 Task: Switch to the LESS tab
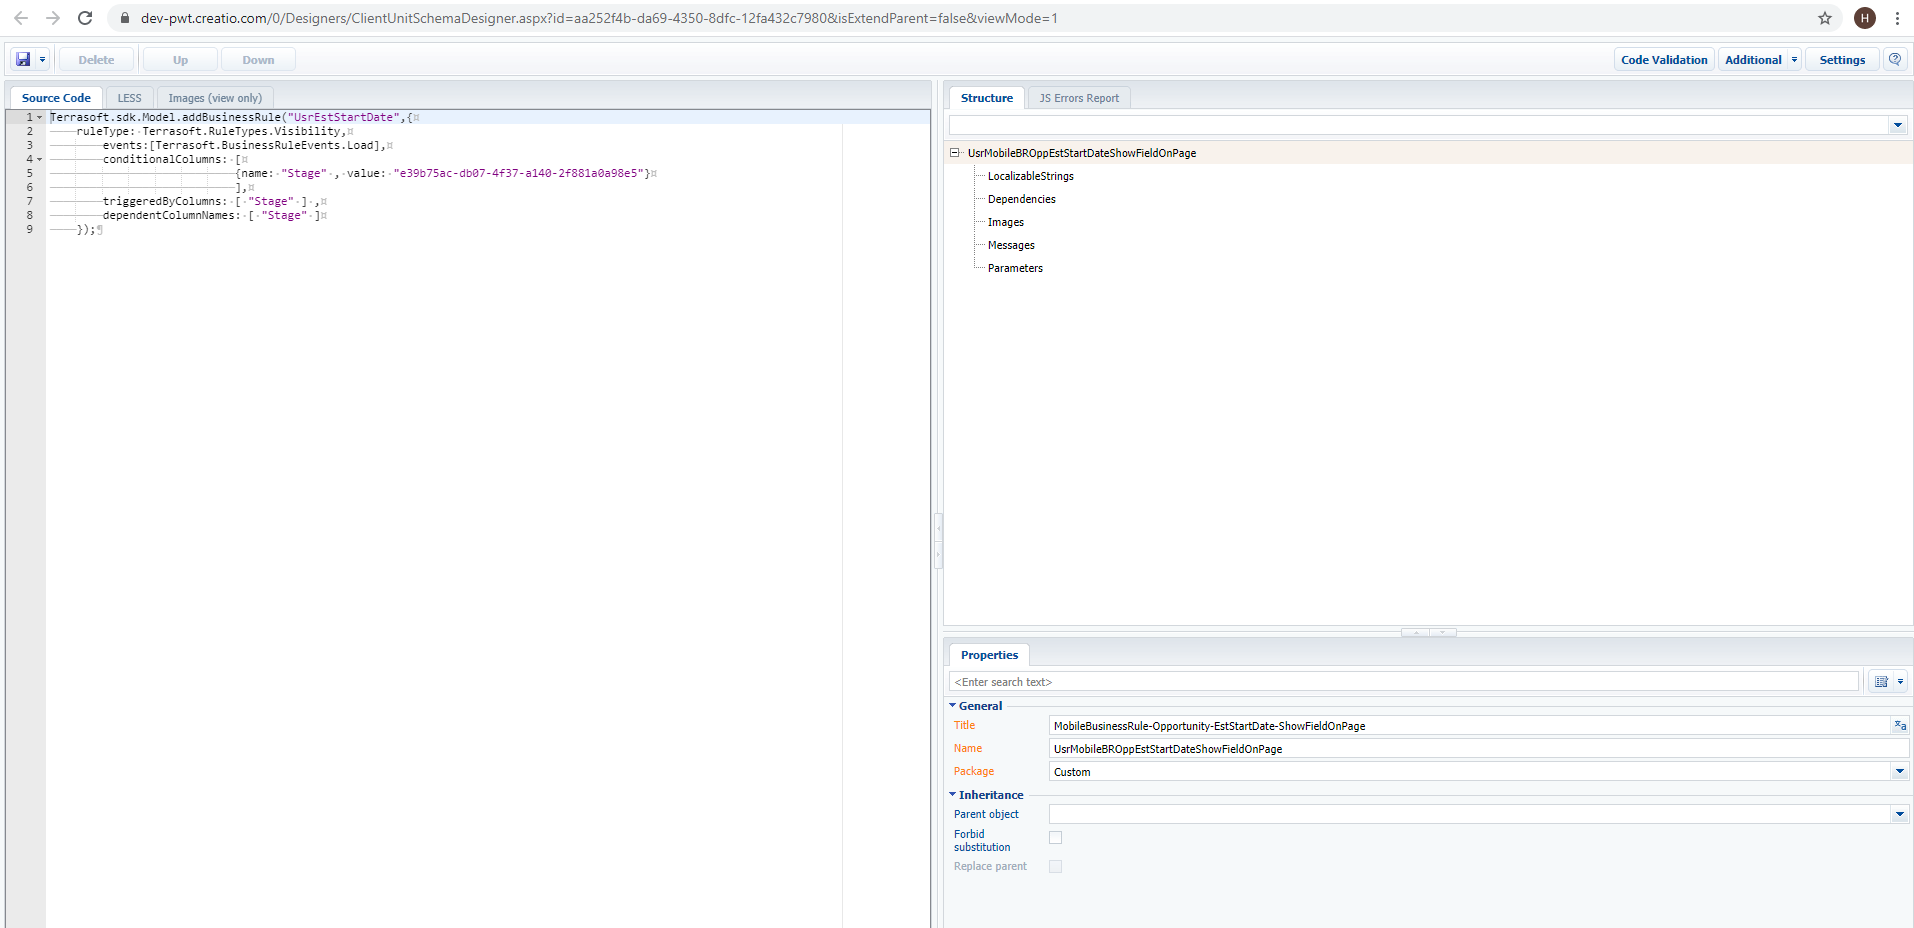pos(129,98)
